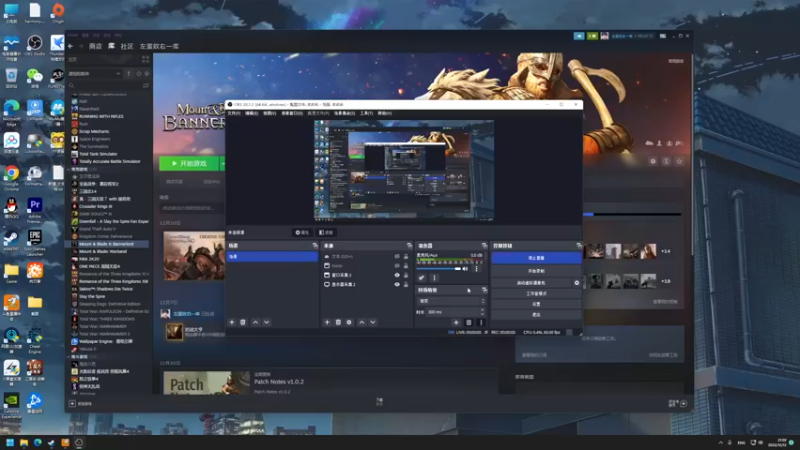The width and height of the screenshot is (800, 450).
Task: Toggle visibility of the second source in the OBS list
Action: [x=397, y=266]
